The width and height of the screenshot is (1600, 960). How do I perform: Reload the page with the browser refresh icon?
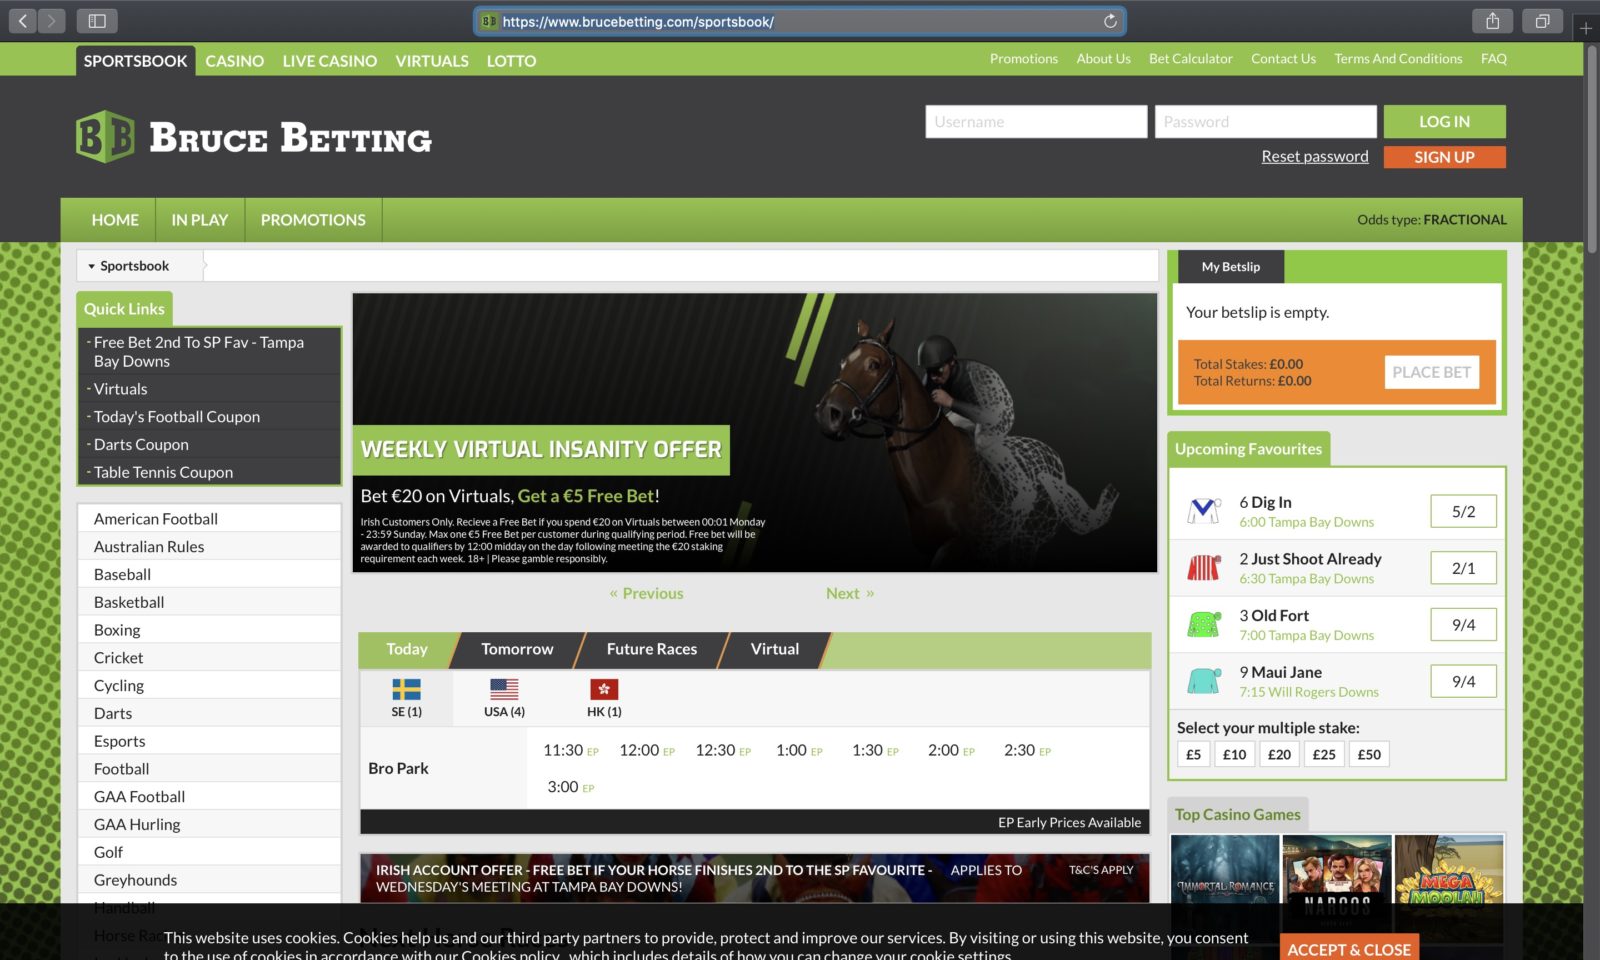[x=1110, y=20]
